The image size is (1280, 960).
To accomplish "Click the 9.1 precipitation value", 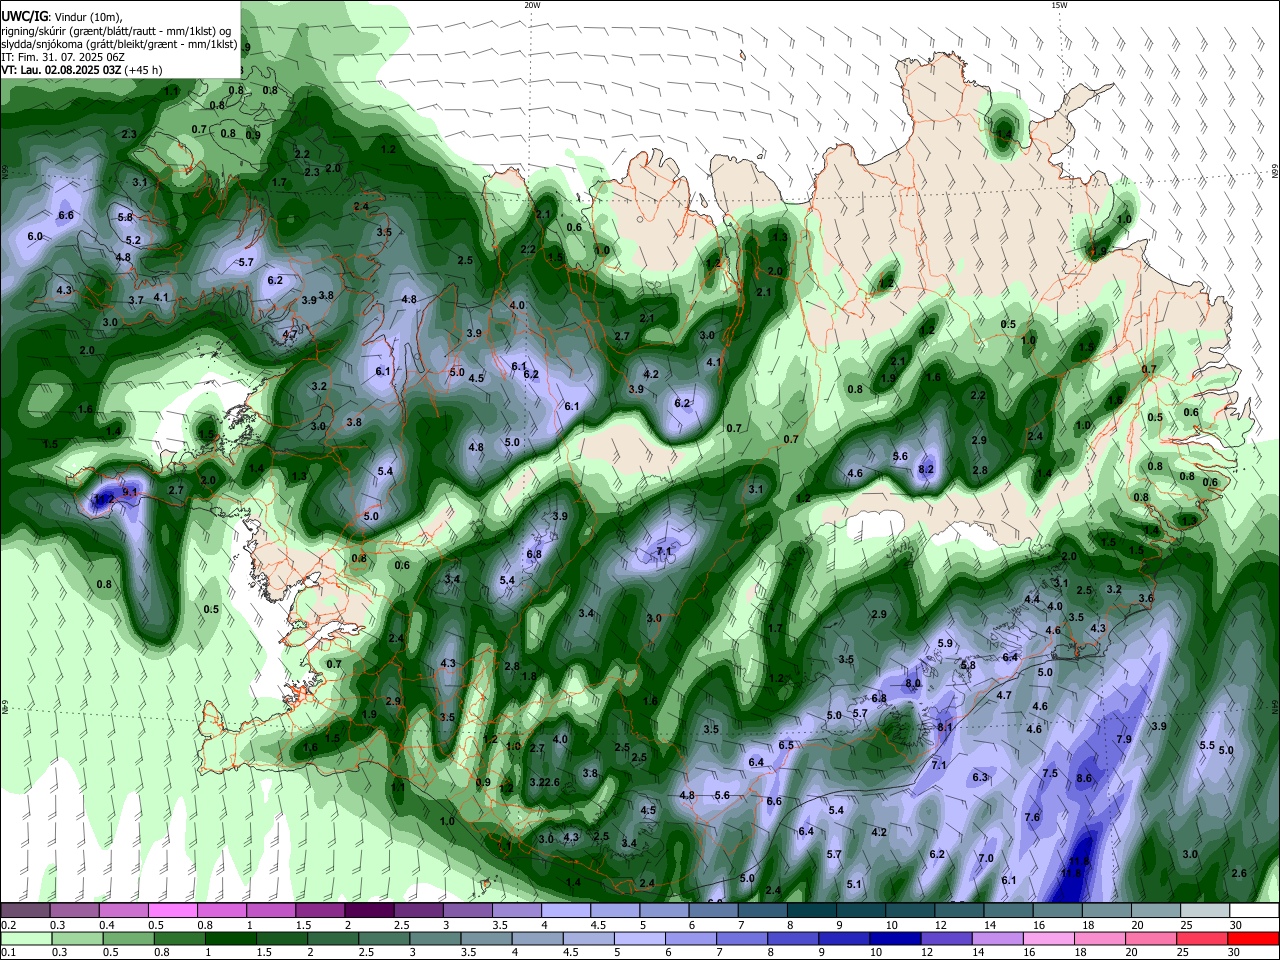I will click(130, 492).
